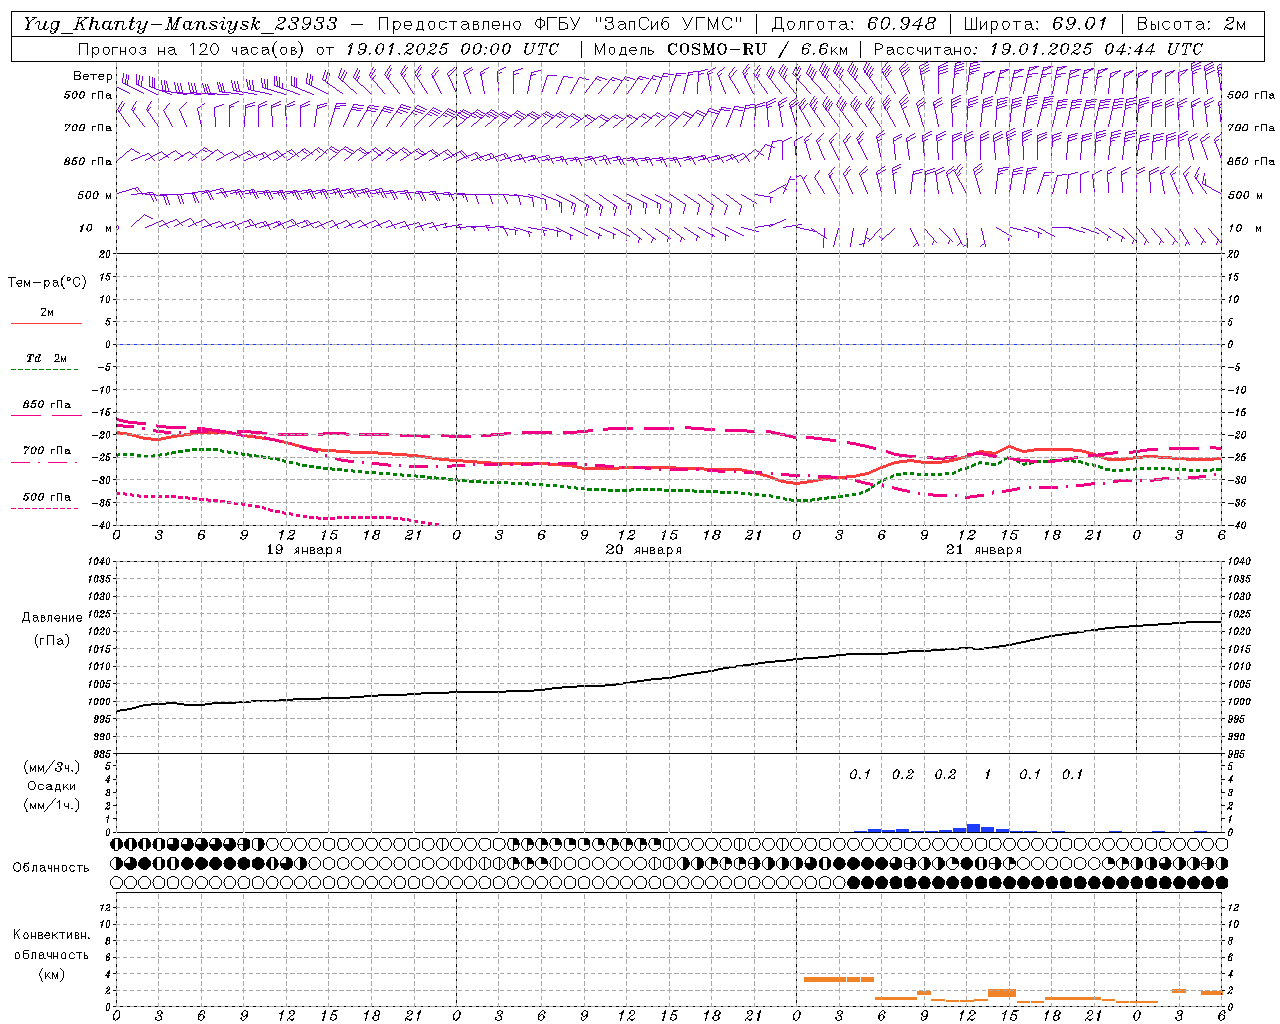Click the (мм/3ч.) precipitation unit label

(52, 767)
